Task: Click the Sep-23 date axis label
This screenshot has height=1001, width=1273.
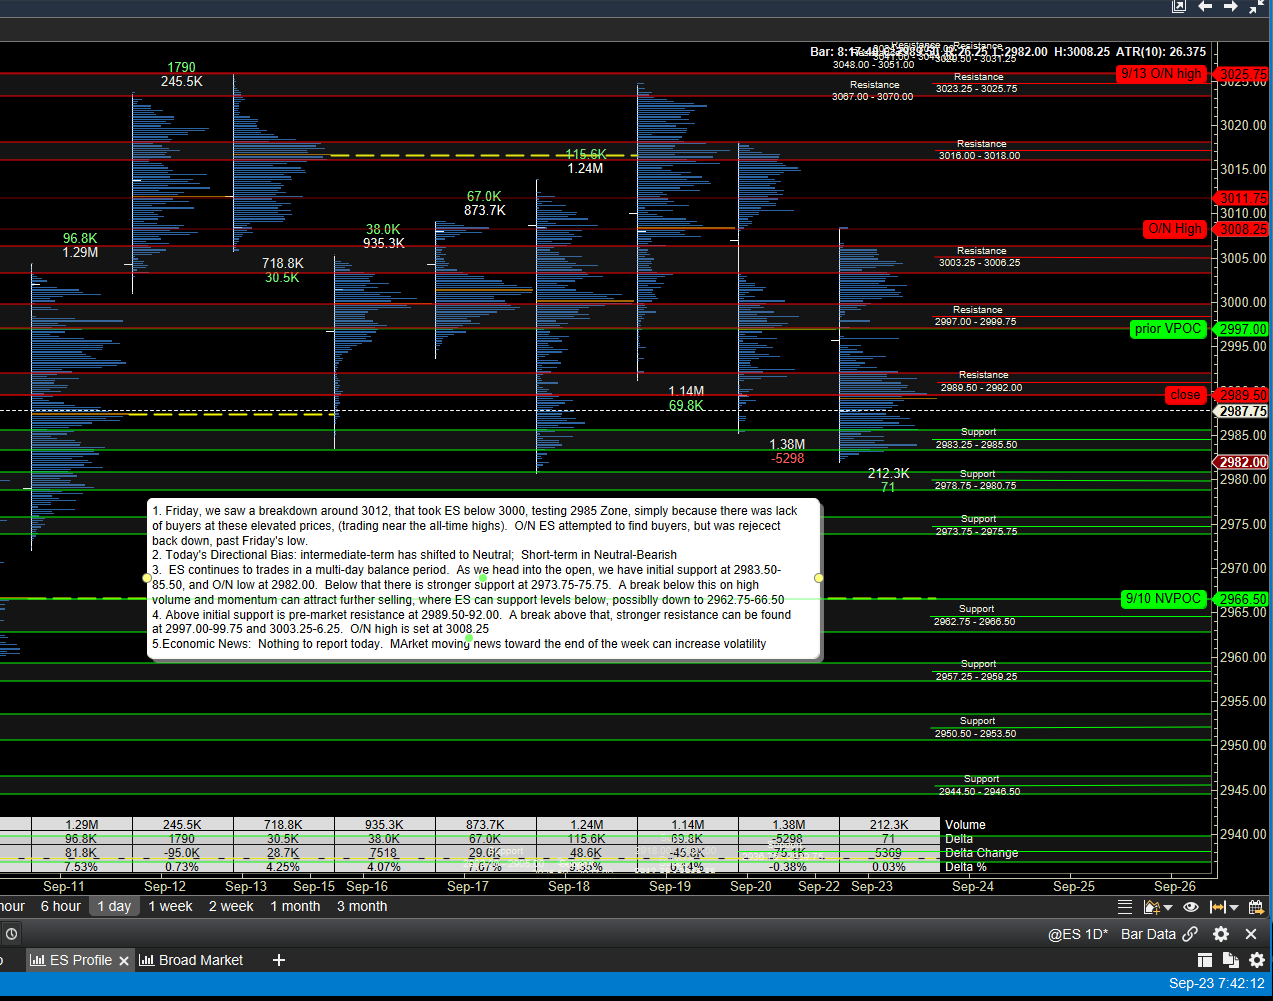Action: (x=872, y=886)
